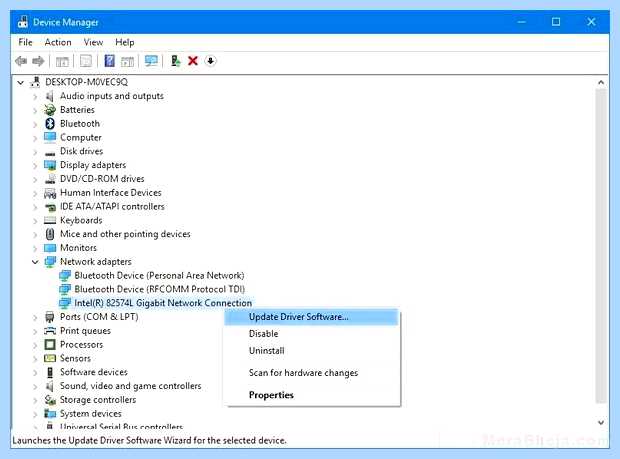Click the action pane toolbar icon
Viewport: 620px width, 459px height.
[127, 61]
